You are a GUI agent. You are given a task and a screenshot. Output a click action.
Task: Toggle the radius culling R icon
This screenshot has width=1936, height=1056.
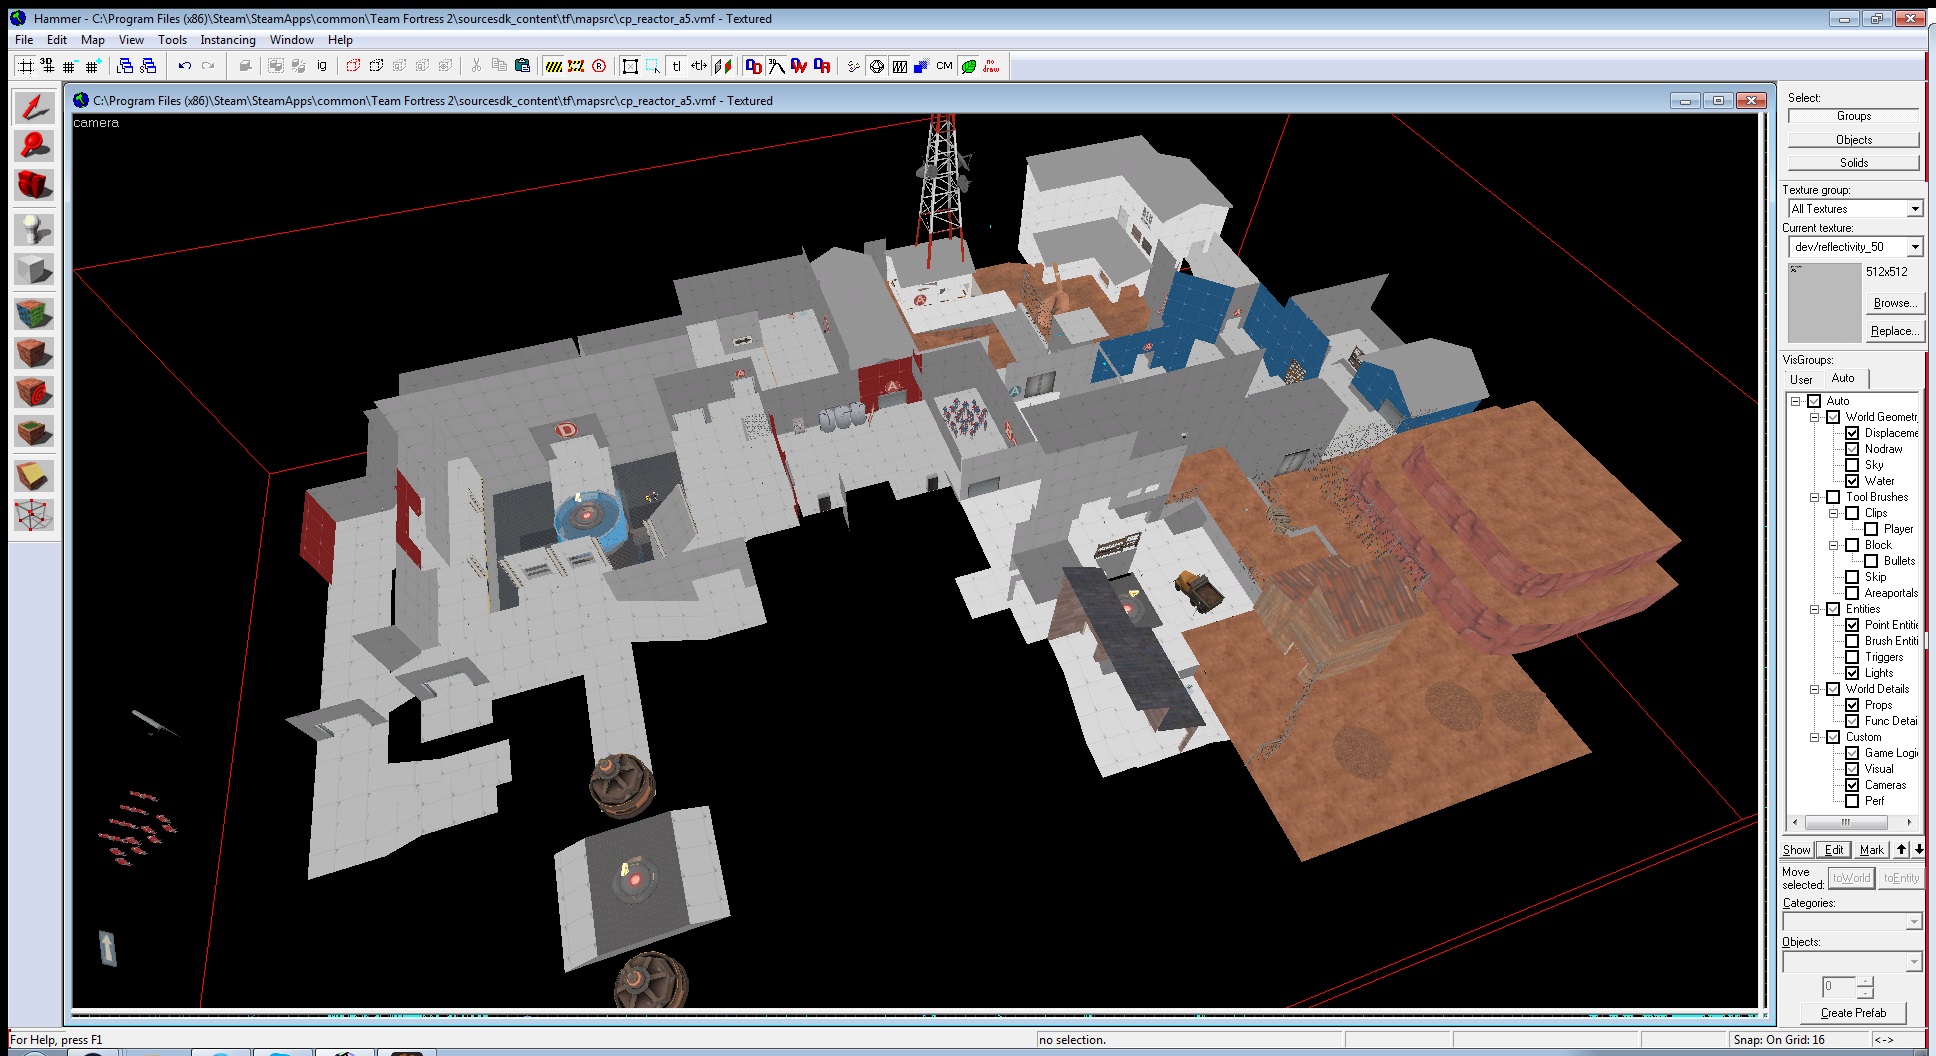coord(599,66)
